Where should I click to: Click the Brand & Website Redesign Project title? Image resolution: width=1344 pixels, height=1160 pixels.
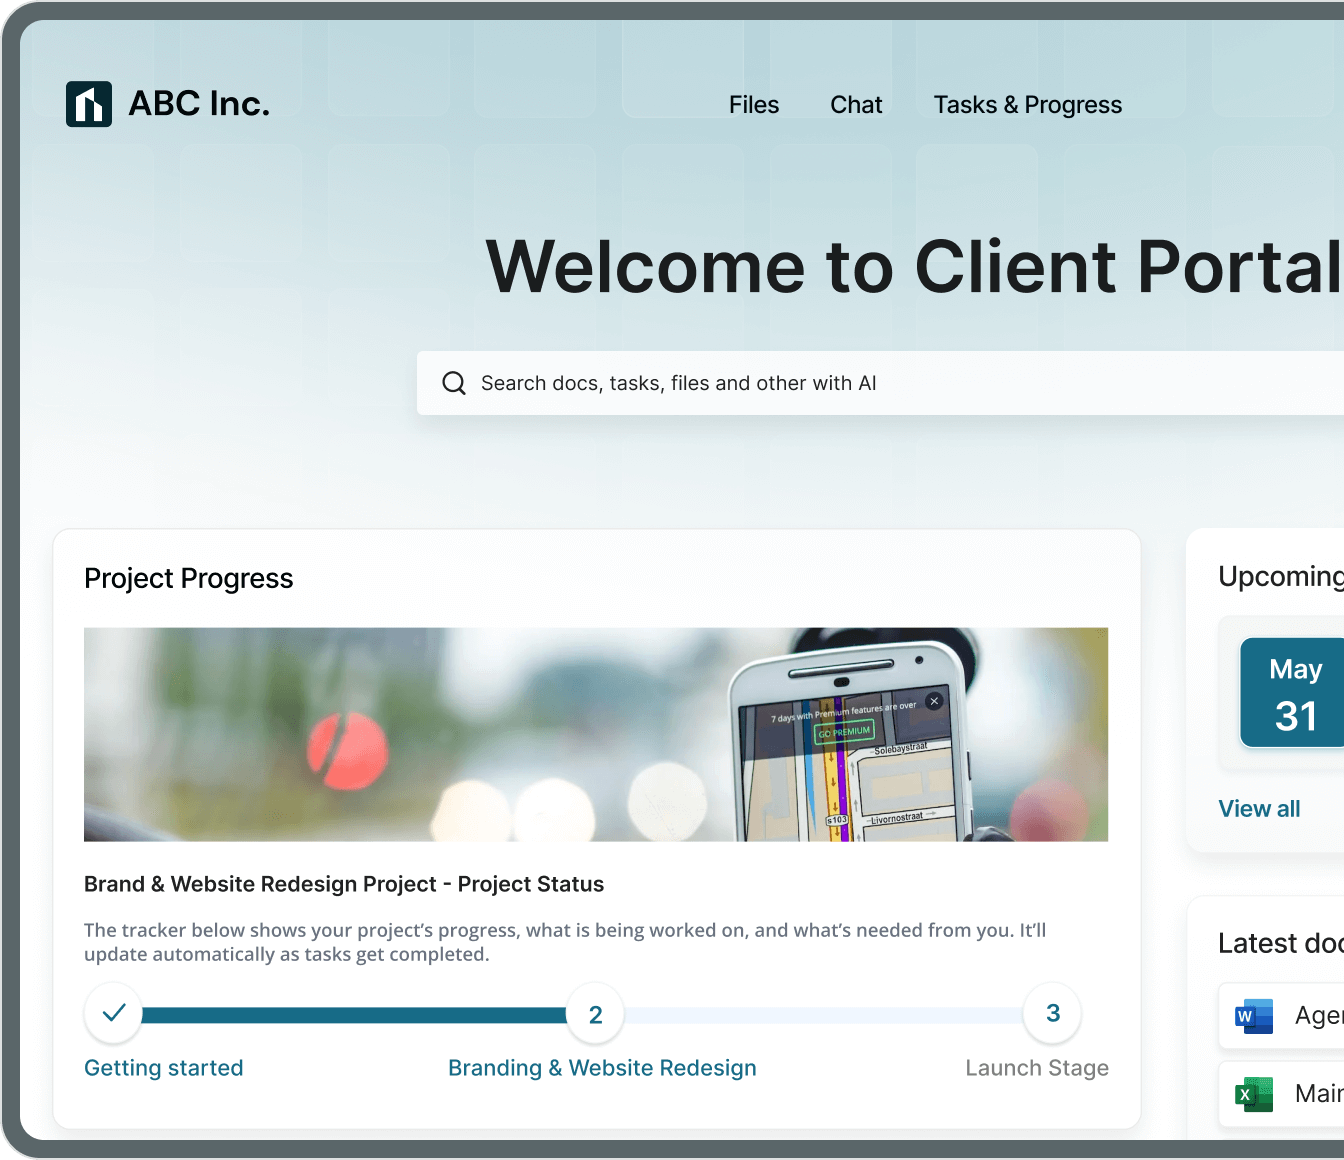coord(344,884)
